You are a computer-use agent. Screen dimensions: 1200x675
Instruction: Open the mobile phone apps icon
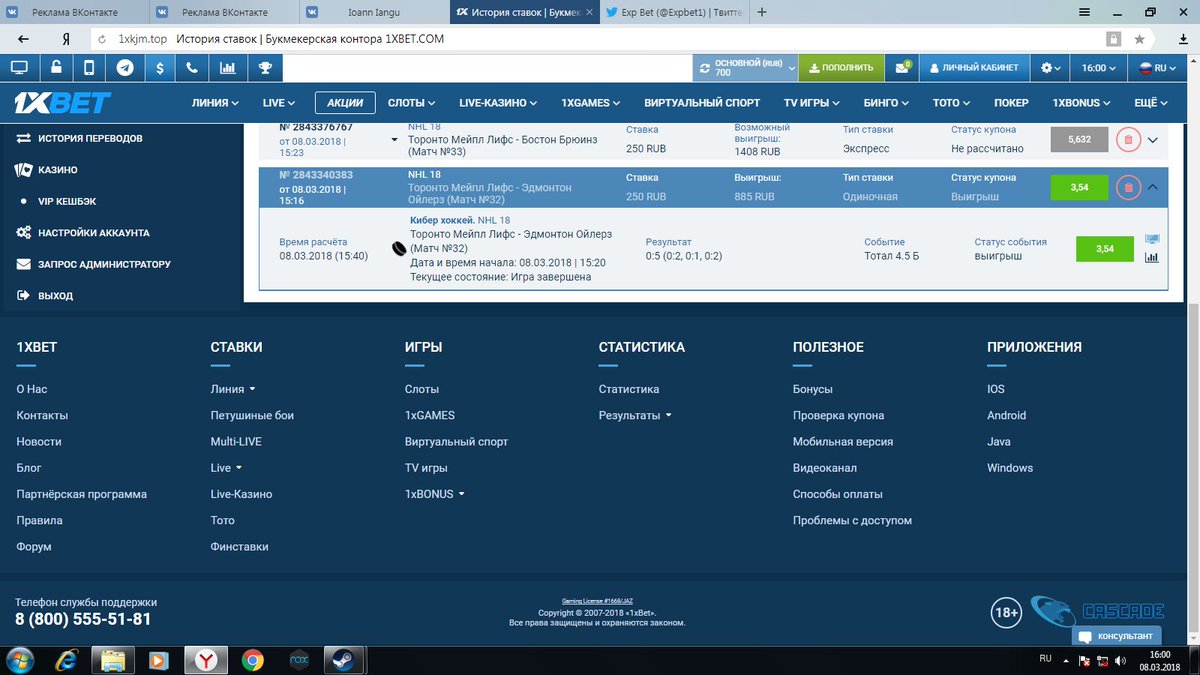pyautogui.click(x=90, y=68)
